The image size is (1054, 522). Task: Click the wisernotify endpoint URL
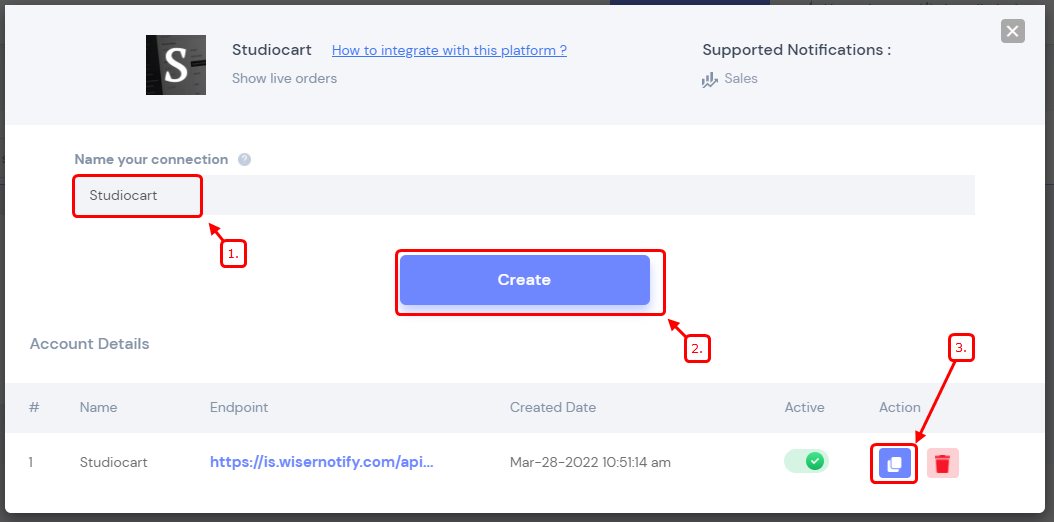click(322, 462)
